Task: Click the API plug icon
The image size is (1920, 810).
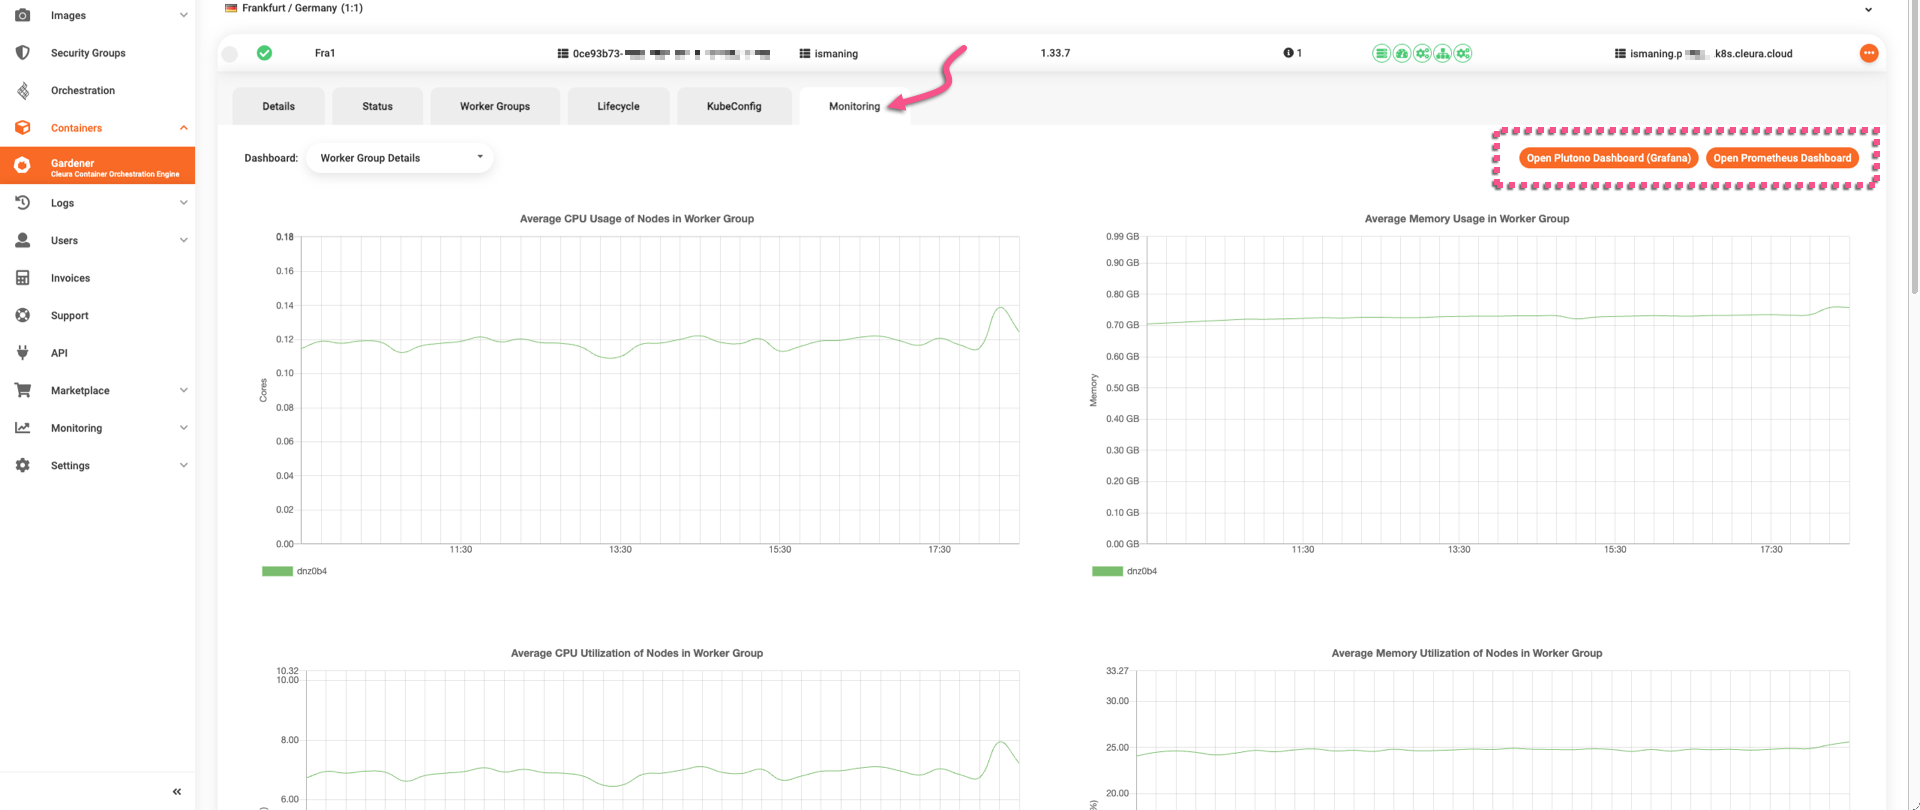Action: point(22,353)
